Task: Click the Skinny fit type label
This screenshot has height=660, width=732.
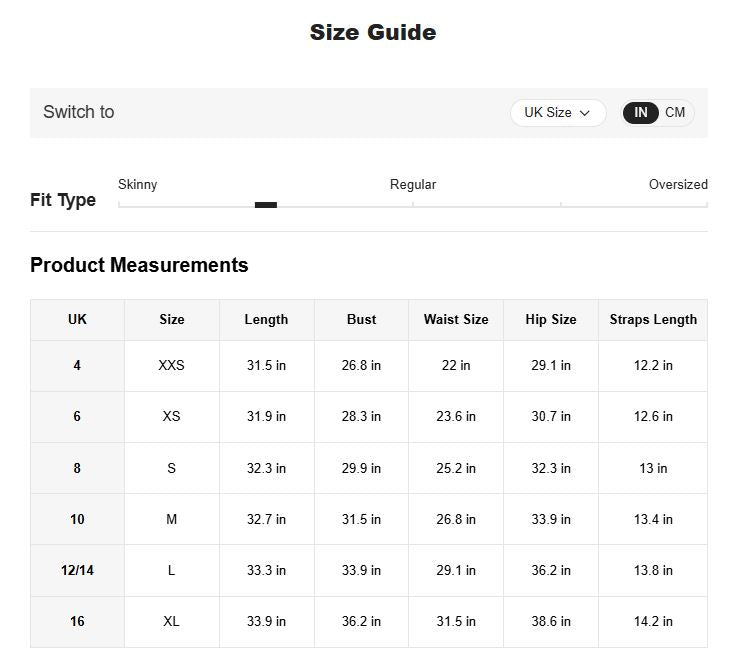Action: (138, 185)
